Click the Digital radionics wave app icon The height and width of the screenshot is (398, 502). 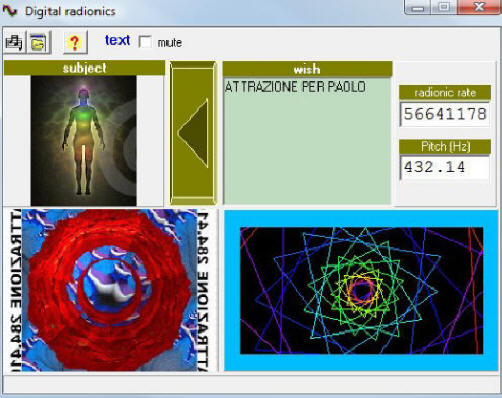[x=10, y=11]
